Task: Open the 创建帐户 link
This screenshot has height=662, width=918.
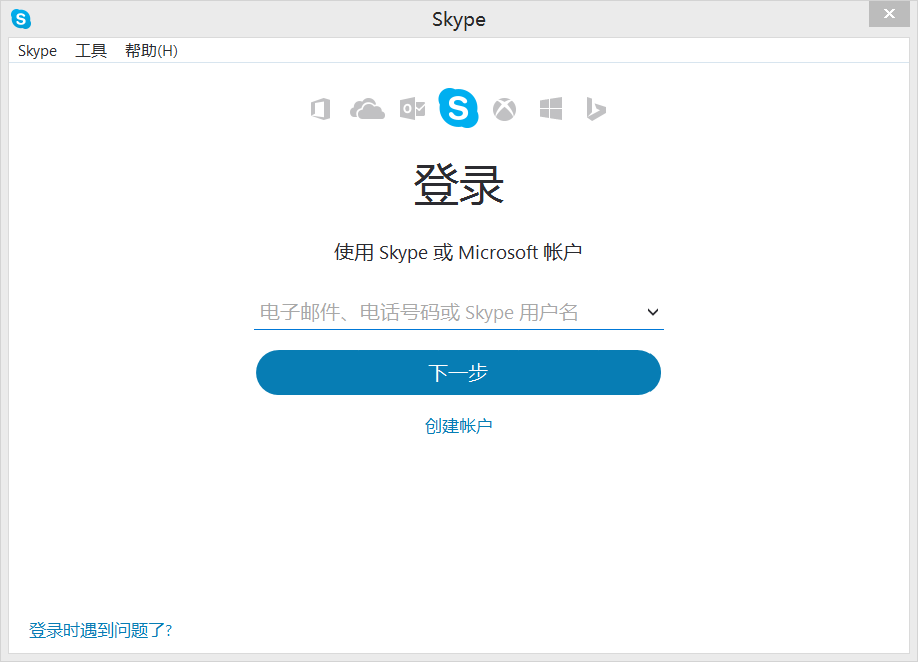Action: [x=458, y=426]
